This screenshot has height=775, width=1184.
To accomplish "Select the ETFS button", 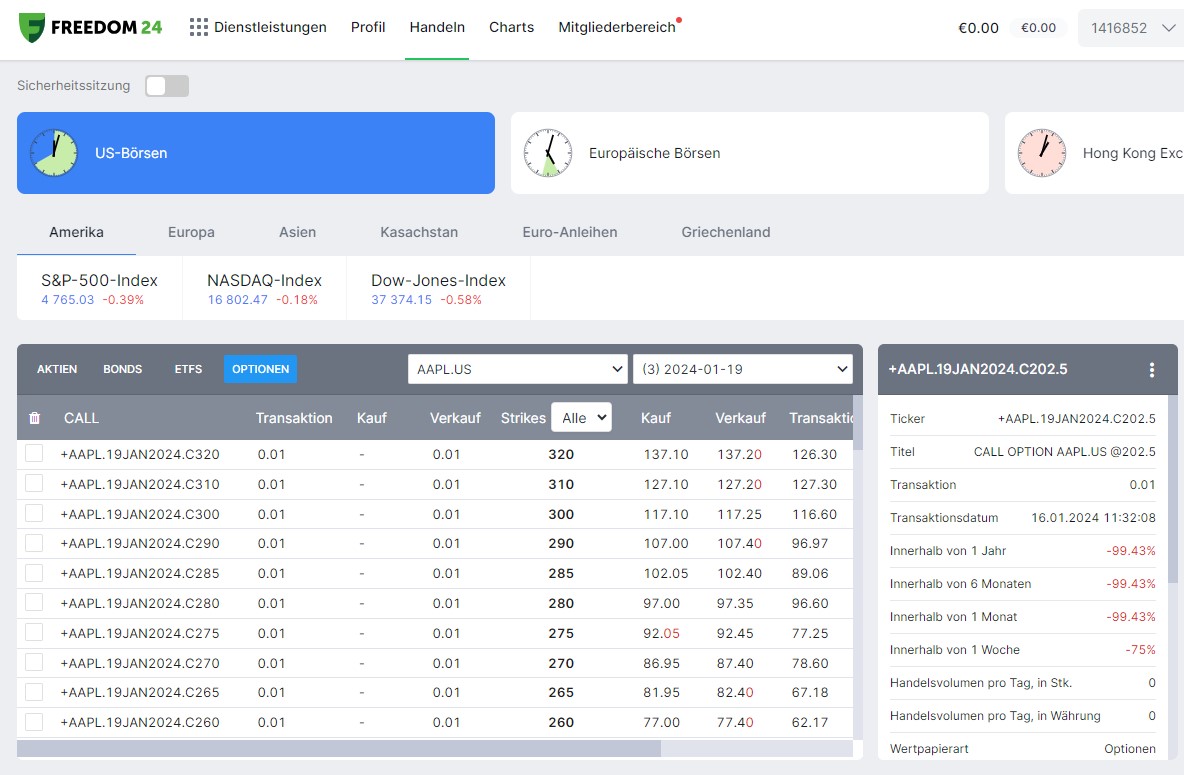I will click(188, 369).
